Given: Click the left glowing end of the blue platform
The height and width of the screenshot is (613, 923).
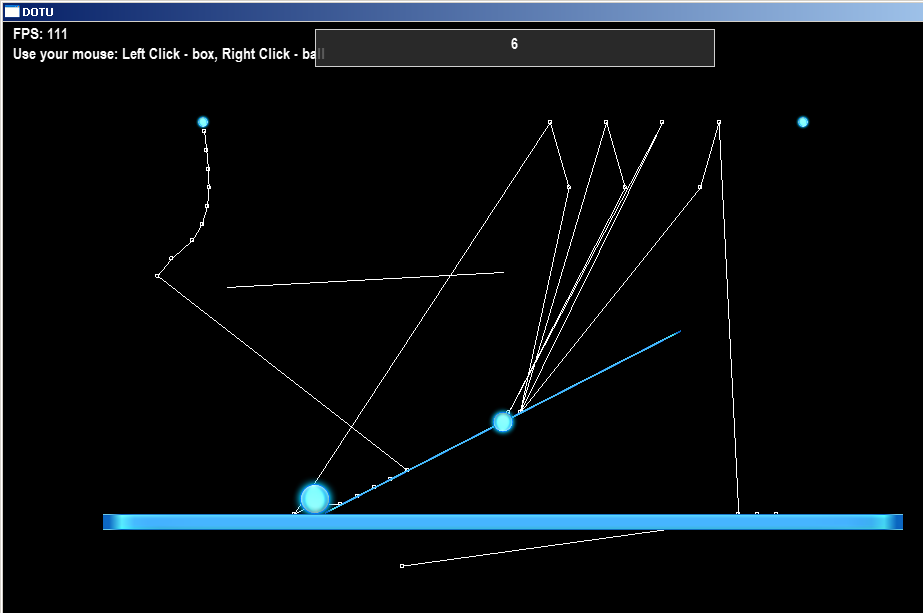Looking at the screenshot, I should tap(115, 522).
